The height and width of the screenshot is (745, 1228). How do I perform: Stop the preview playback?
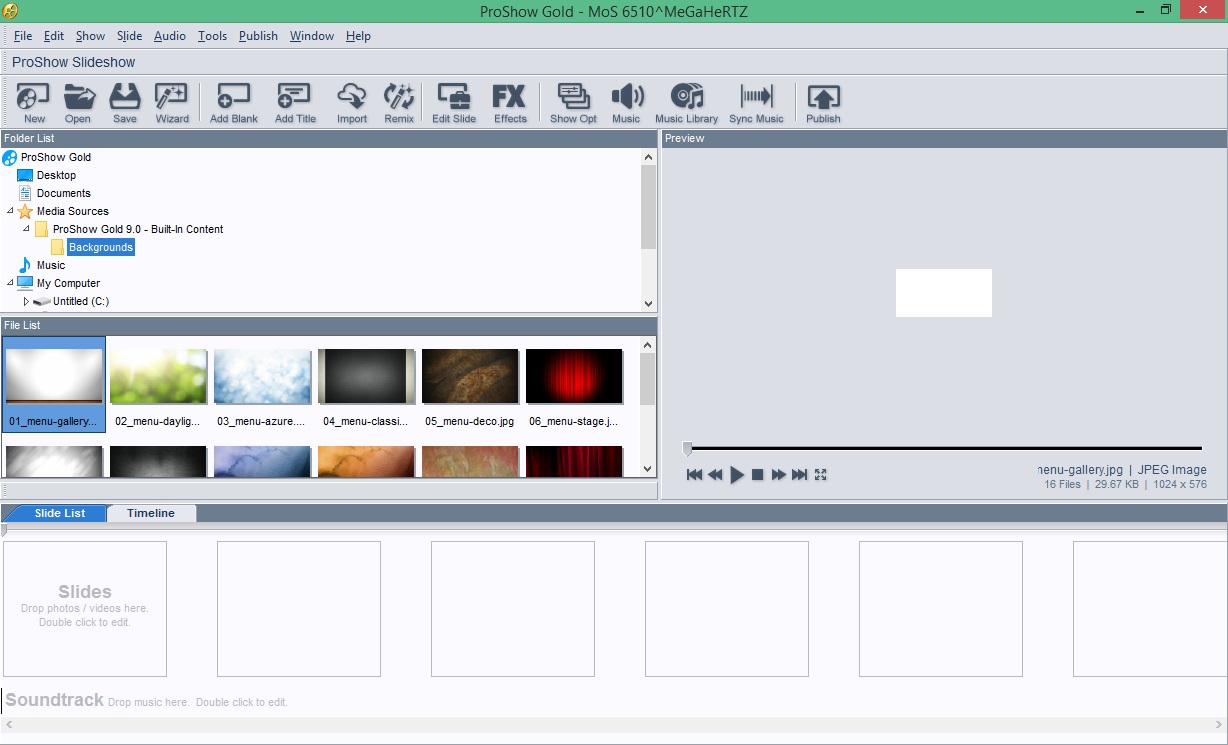758,475
